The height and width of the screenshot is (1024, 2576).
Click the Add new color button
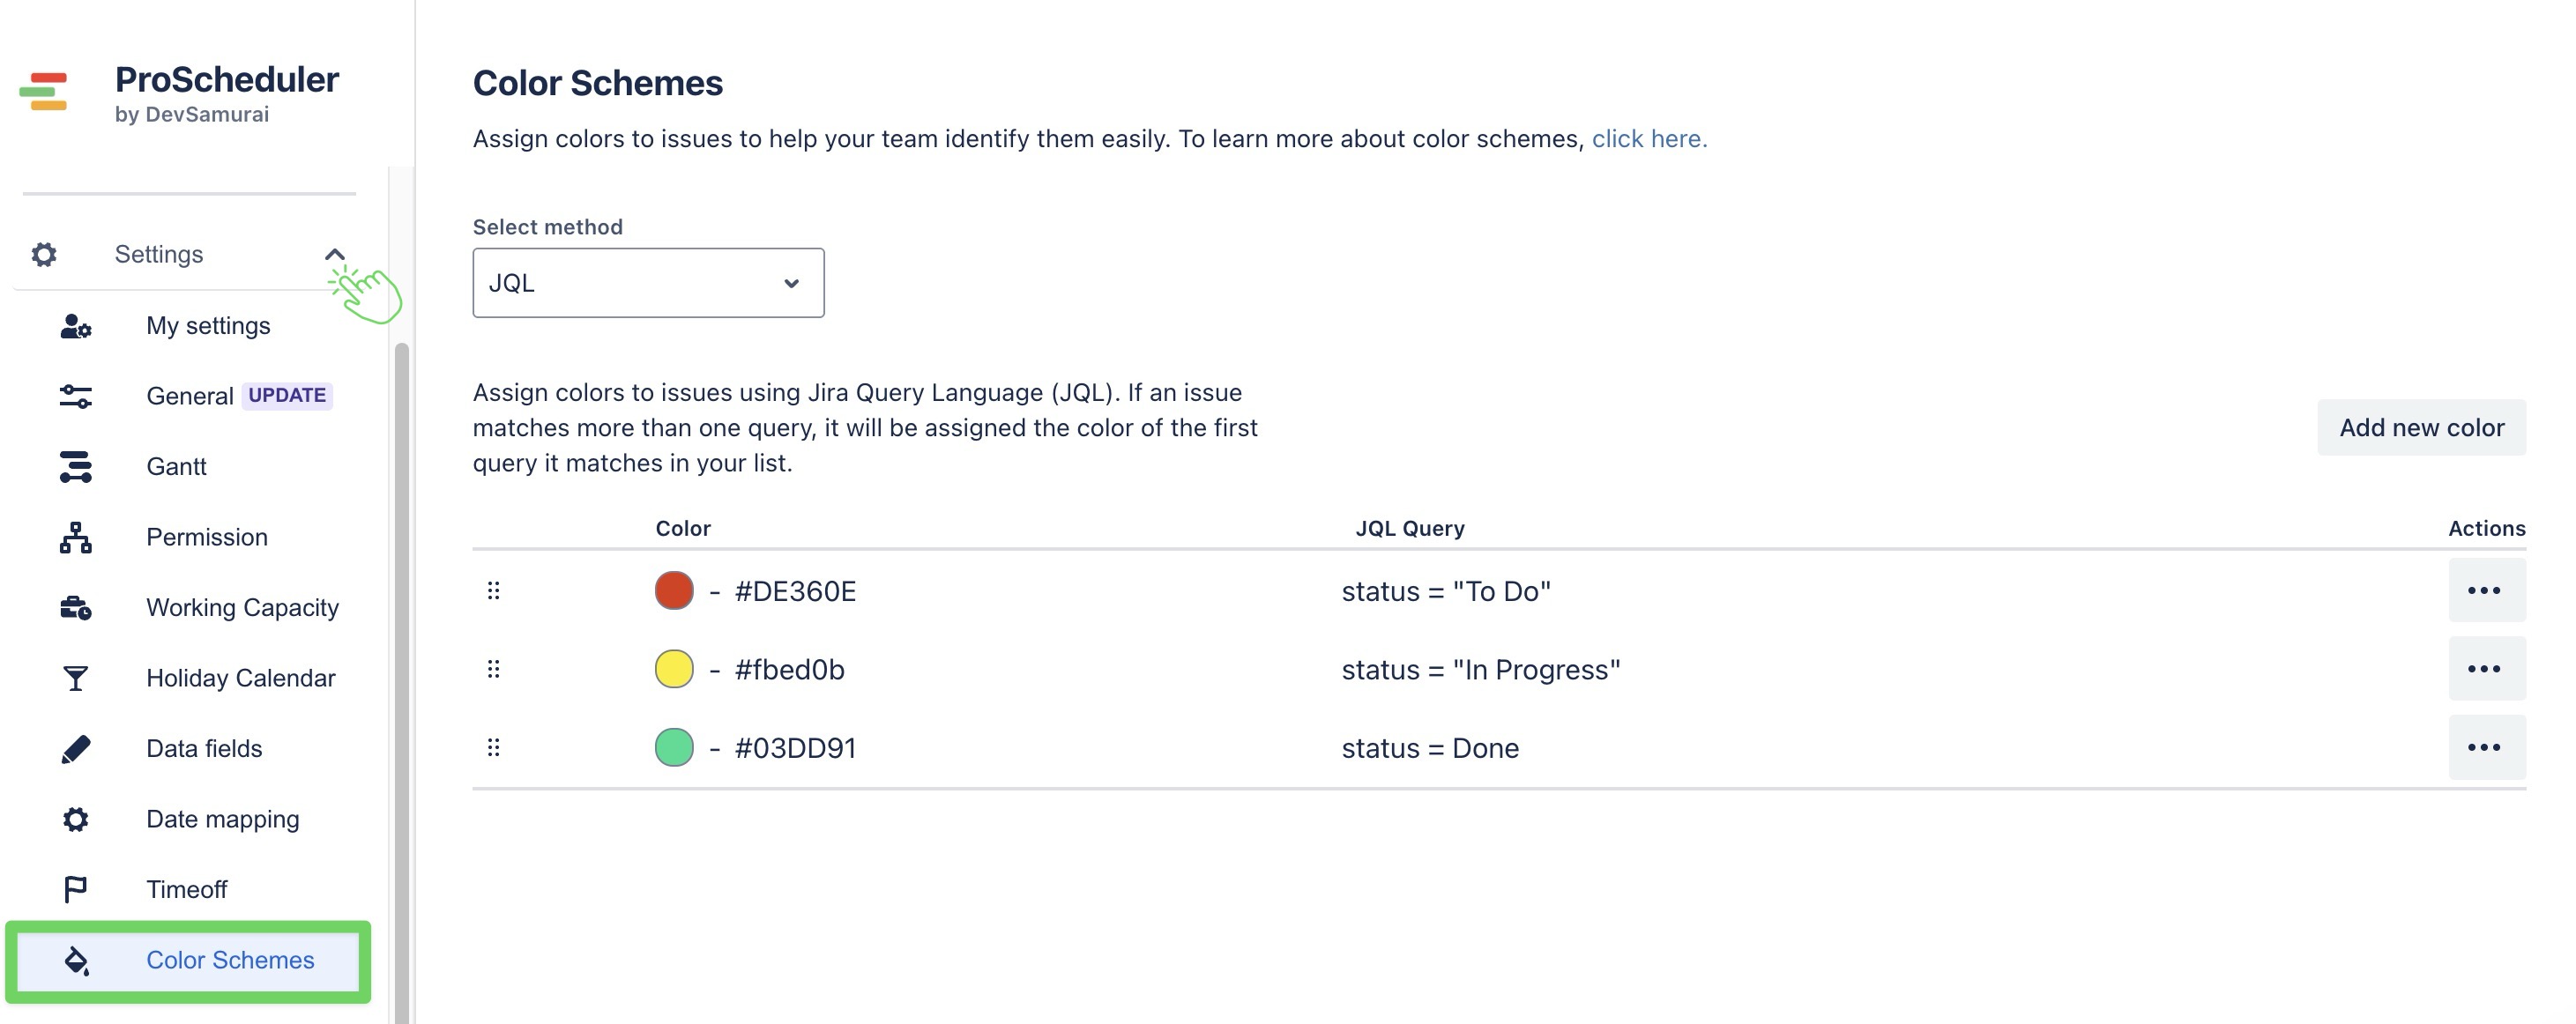coord(2421,428)
